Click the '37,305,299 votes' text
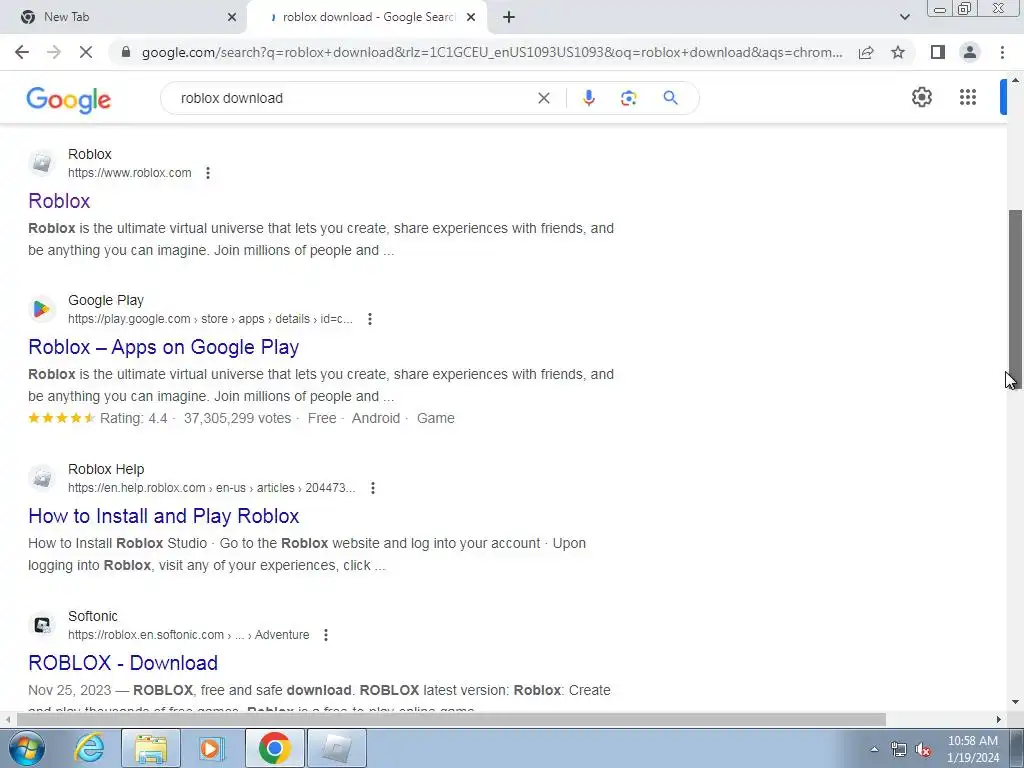Screen dimensions: 1024x768 tap(238, 418)
